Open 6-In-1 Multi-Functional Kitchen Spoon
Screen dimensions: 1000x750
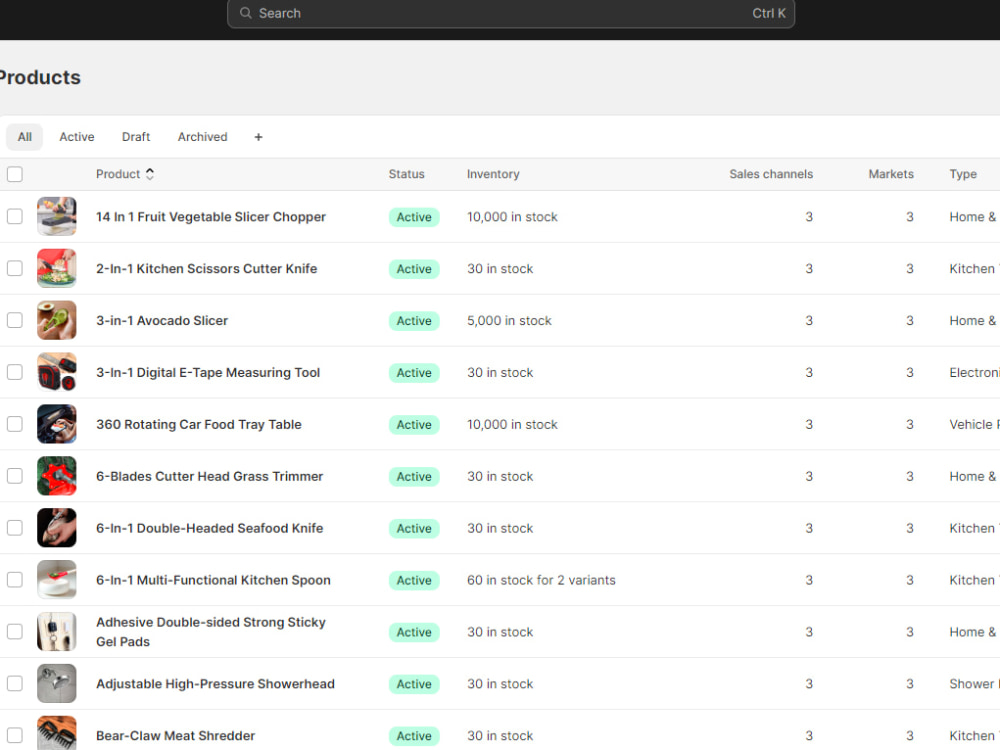tap(213, 580)
